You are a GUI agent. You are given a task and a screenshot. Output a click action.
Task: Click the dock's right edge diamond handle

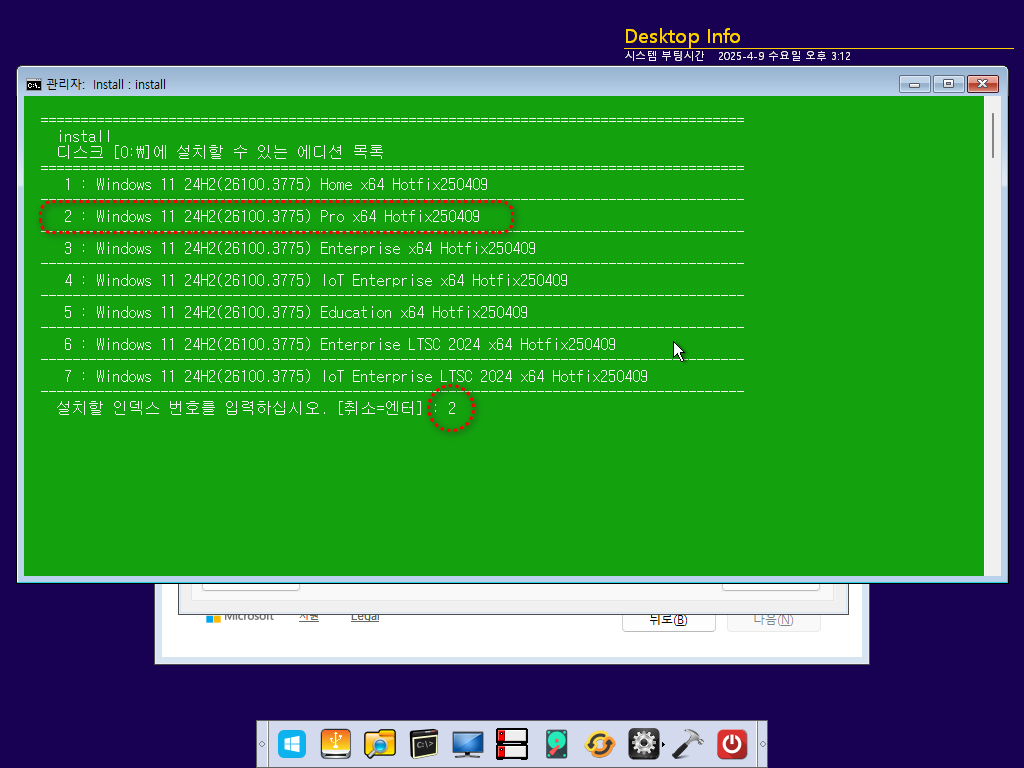point(762,744)
